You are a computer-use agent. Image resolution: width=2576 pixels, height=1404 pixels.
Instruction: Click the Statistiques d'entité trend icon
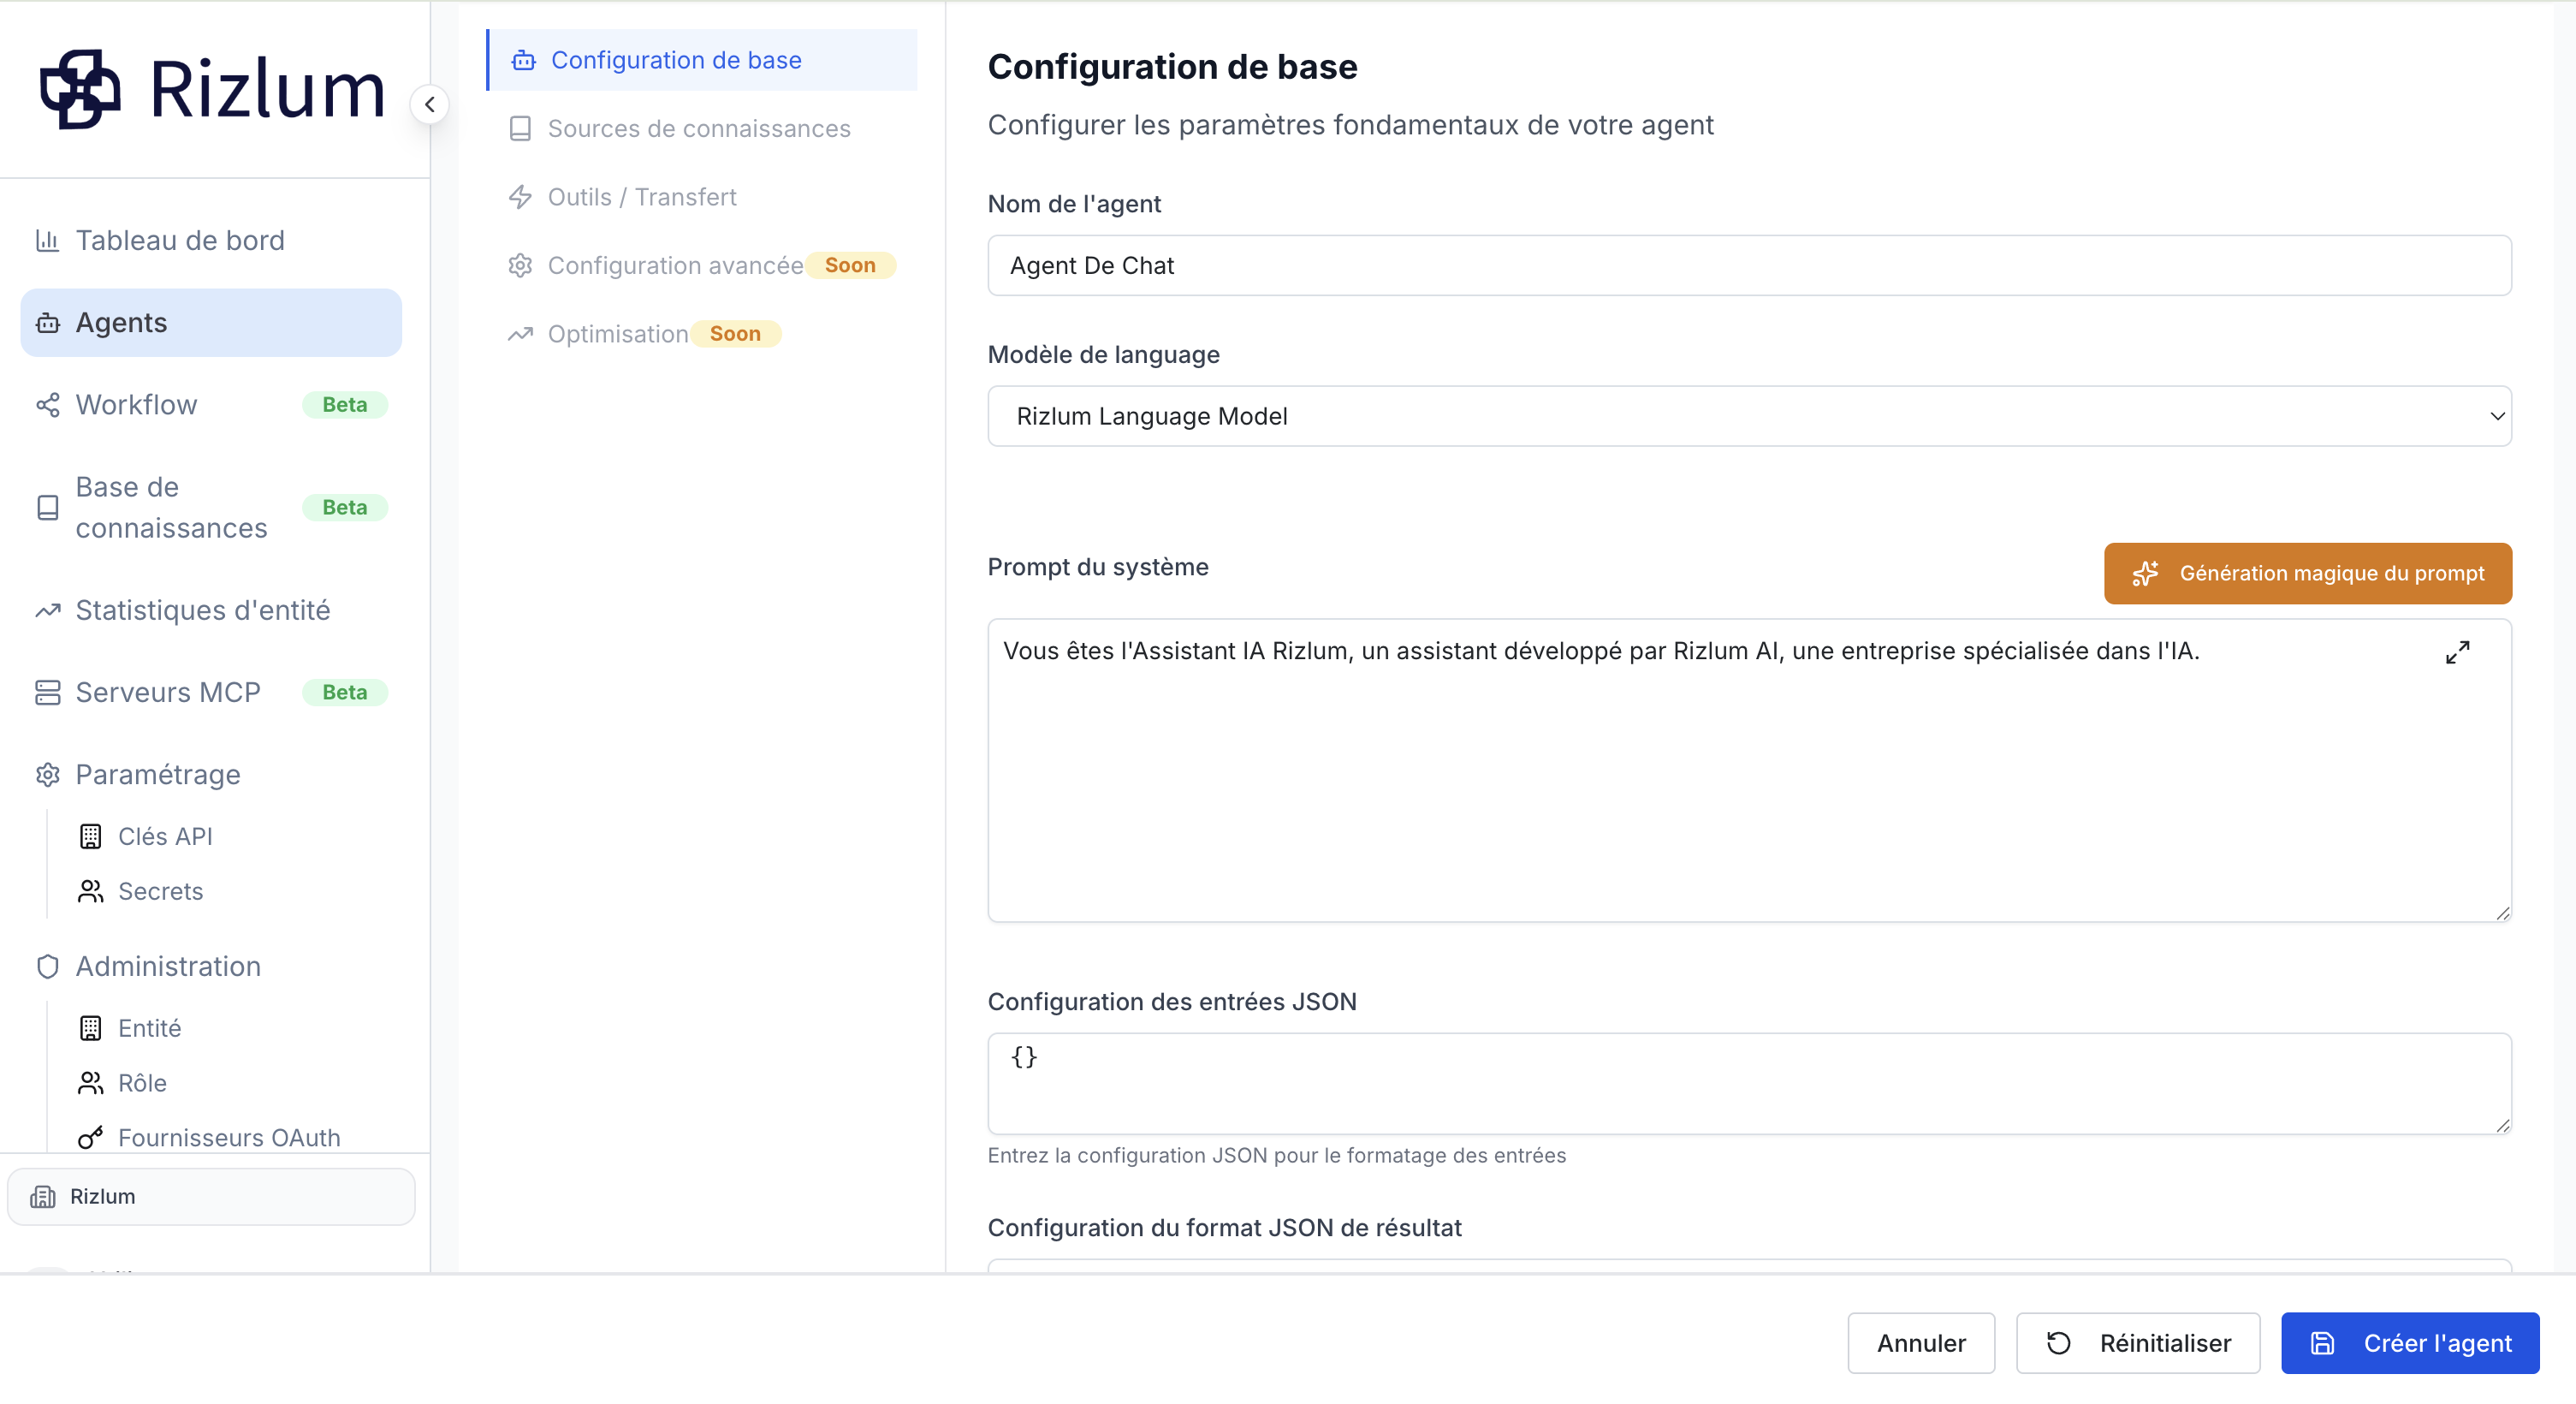pyautogui.click(x=47, y=610)
